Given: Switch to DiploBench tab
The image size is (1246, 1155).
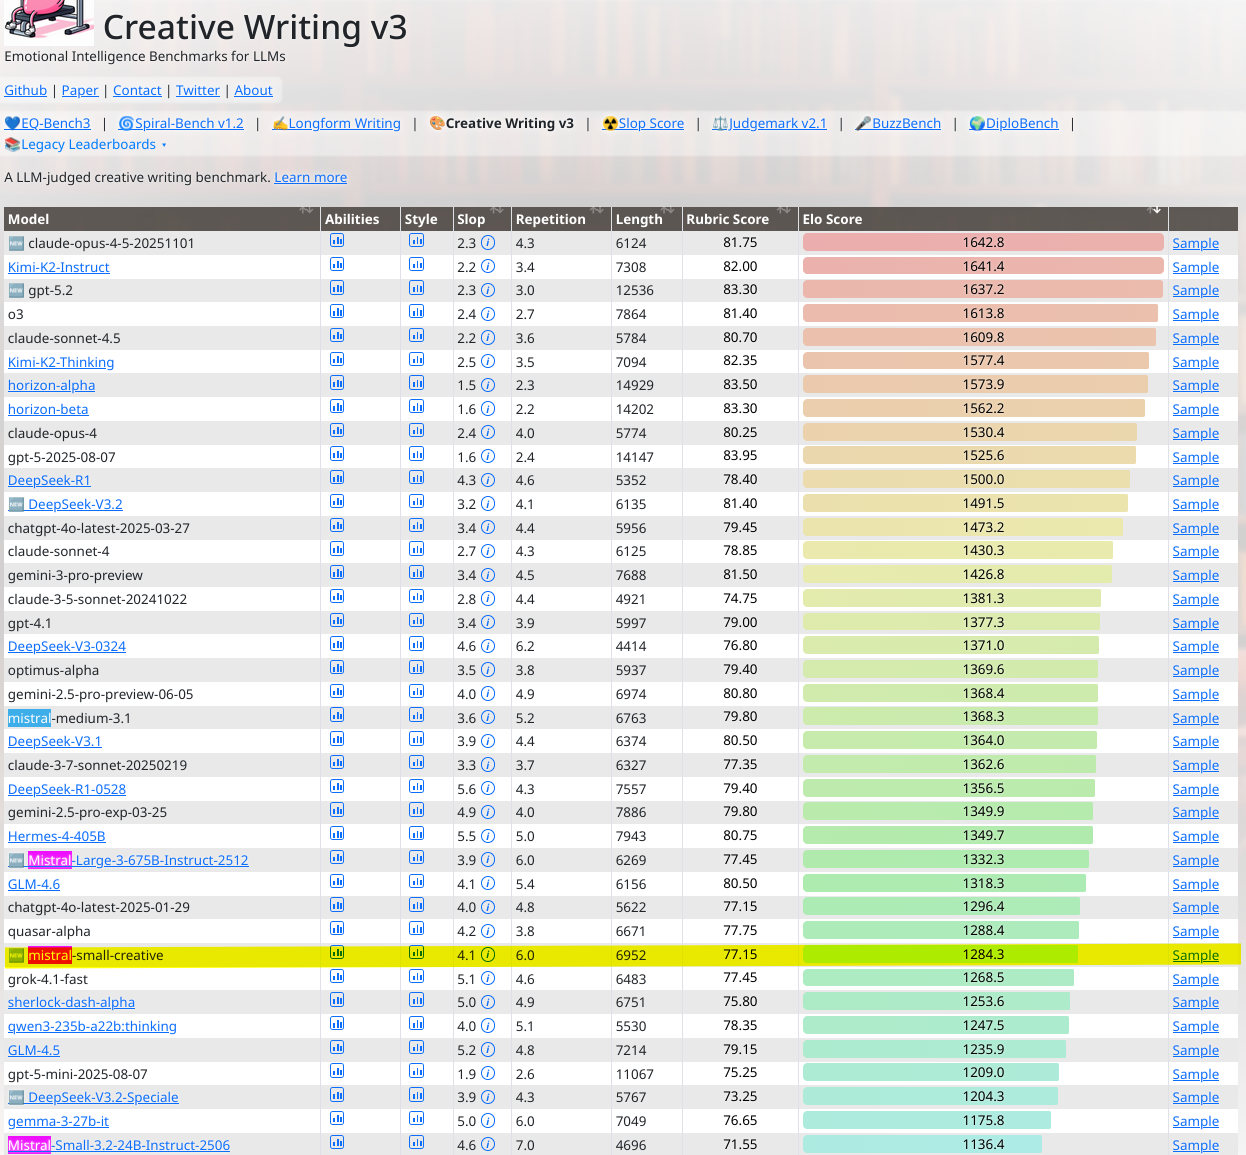Looking at the screenshot, I should 1013,124.
